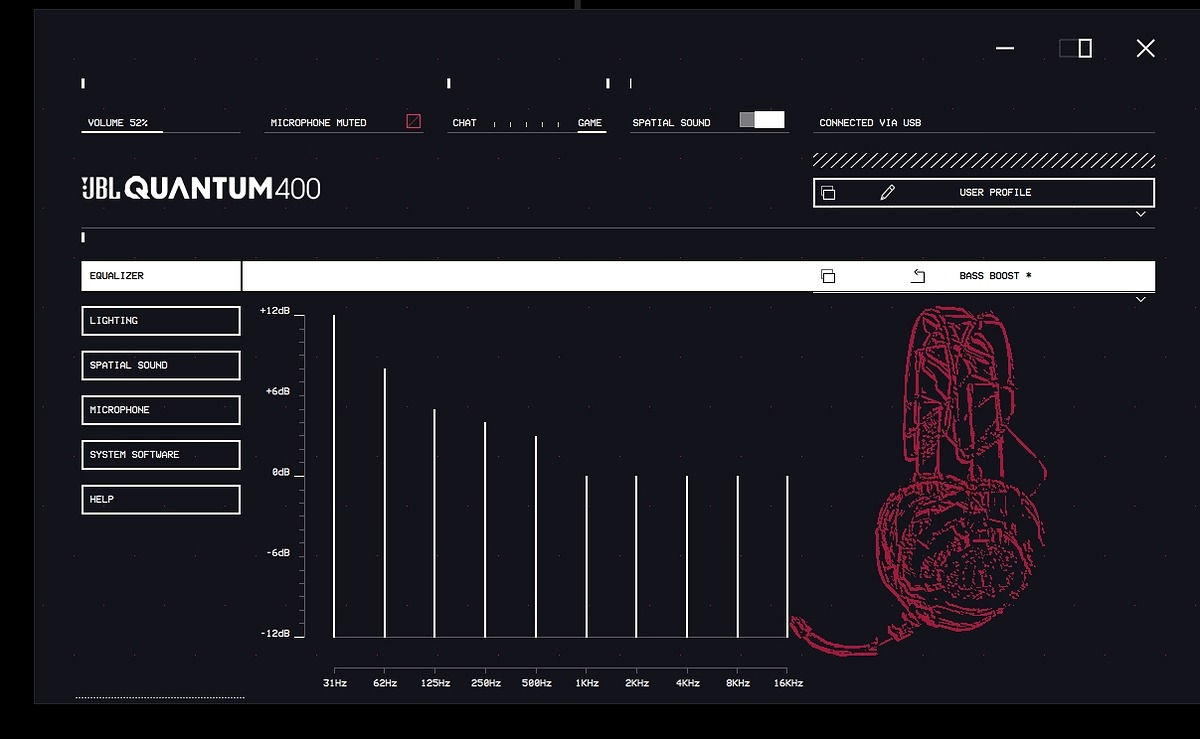Viewport: 1200px width, 739px height.
Task: Select the Bass Boost preset name
Action: coord(995,276)
